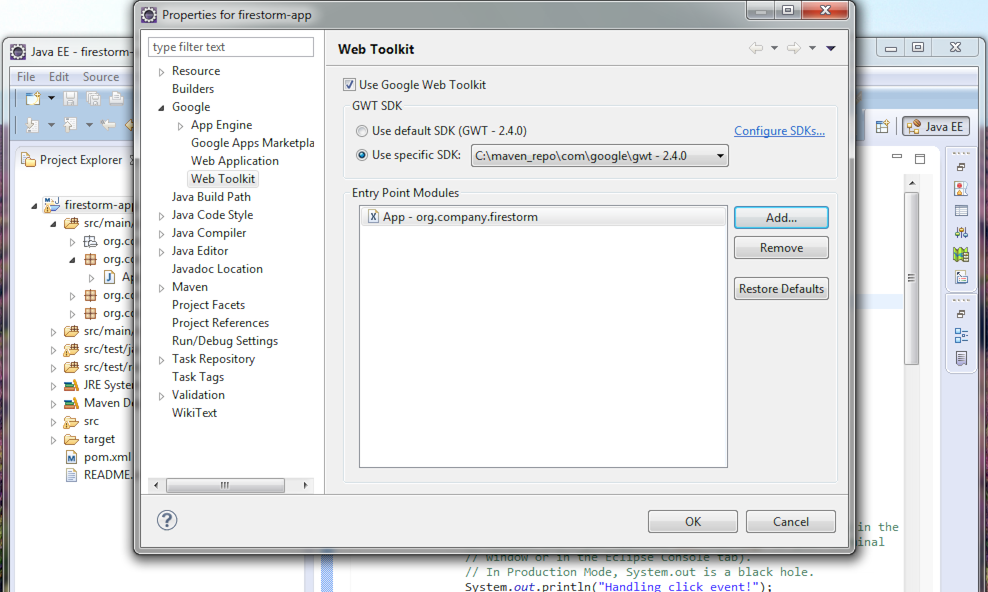Minimize the editor area in Eclipse
This screenshot has width=988, height=592.
point(897,156)
